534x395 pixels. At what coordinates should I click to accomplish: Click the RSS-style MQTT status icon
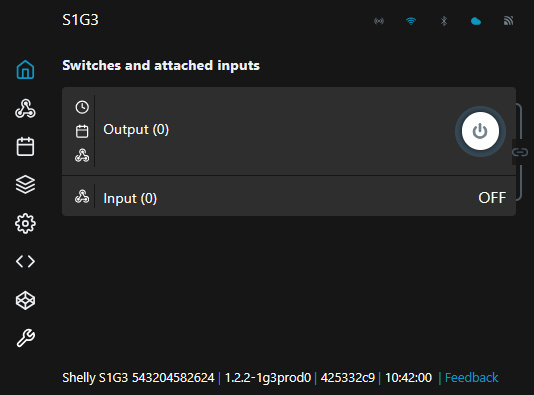click(508, 21)
